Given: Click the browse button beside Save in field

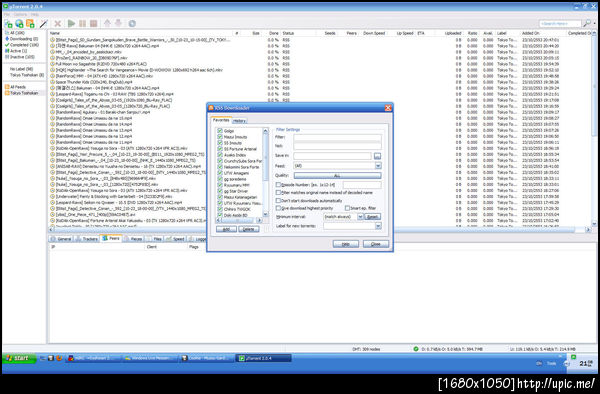Looking at the screenshot, I should tap(377, 156).
